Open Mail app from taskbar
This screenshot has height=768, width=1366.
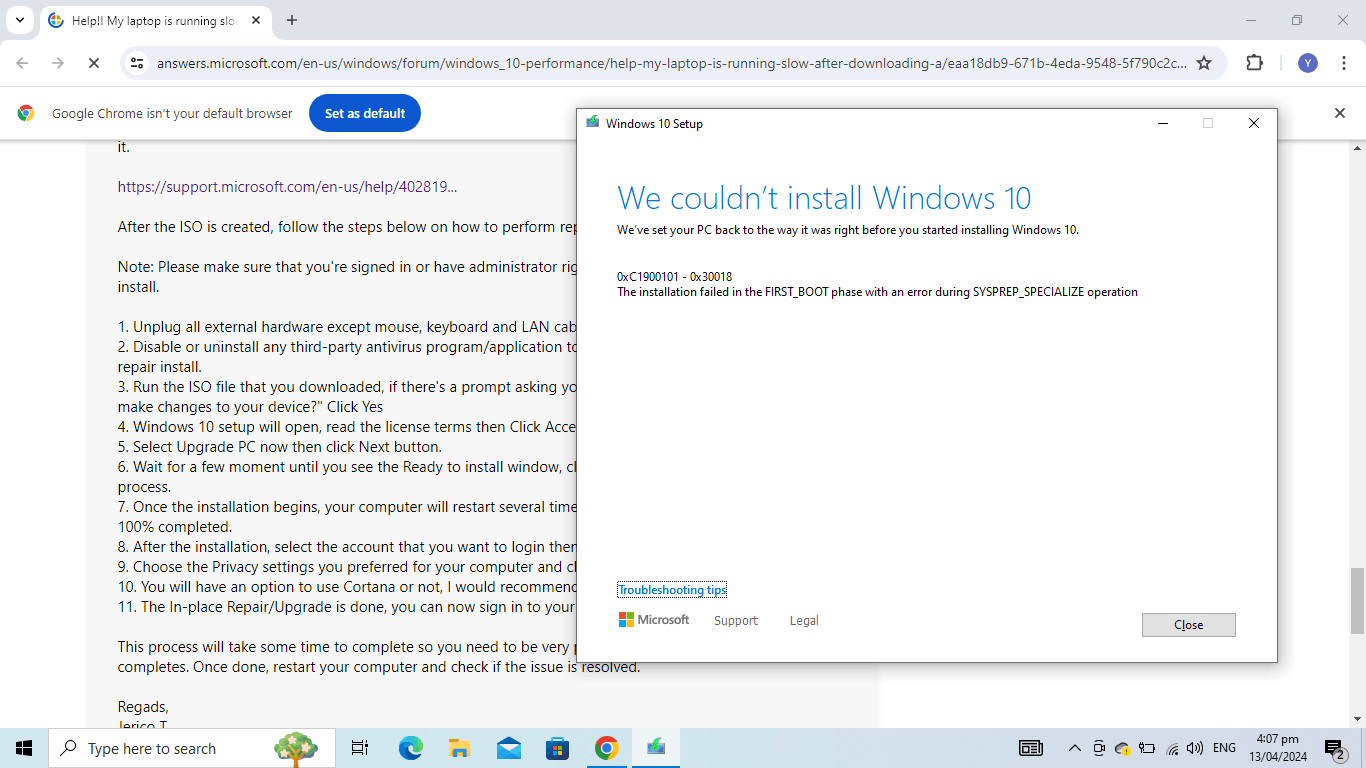[508, 748]
